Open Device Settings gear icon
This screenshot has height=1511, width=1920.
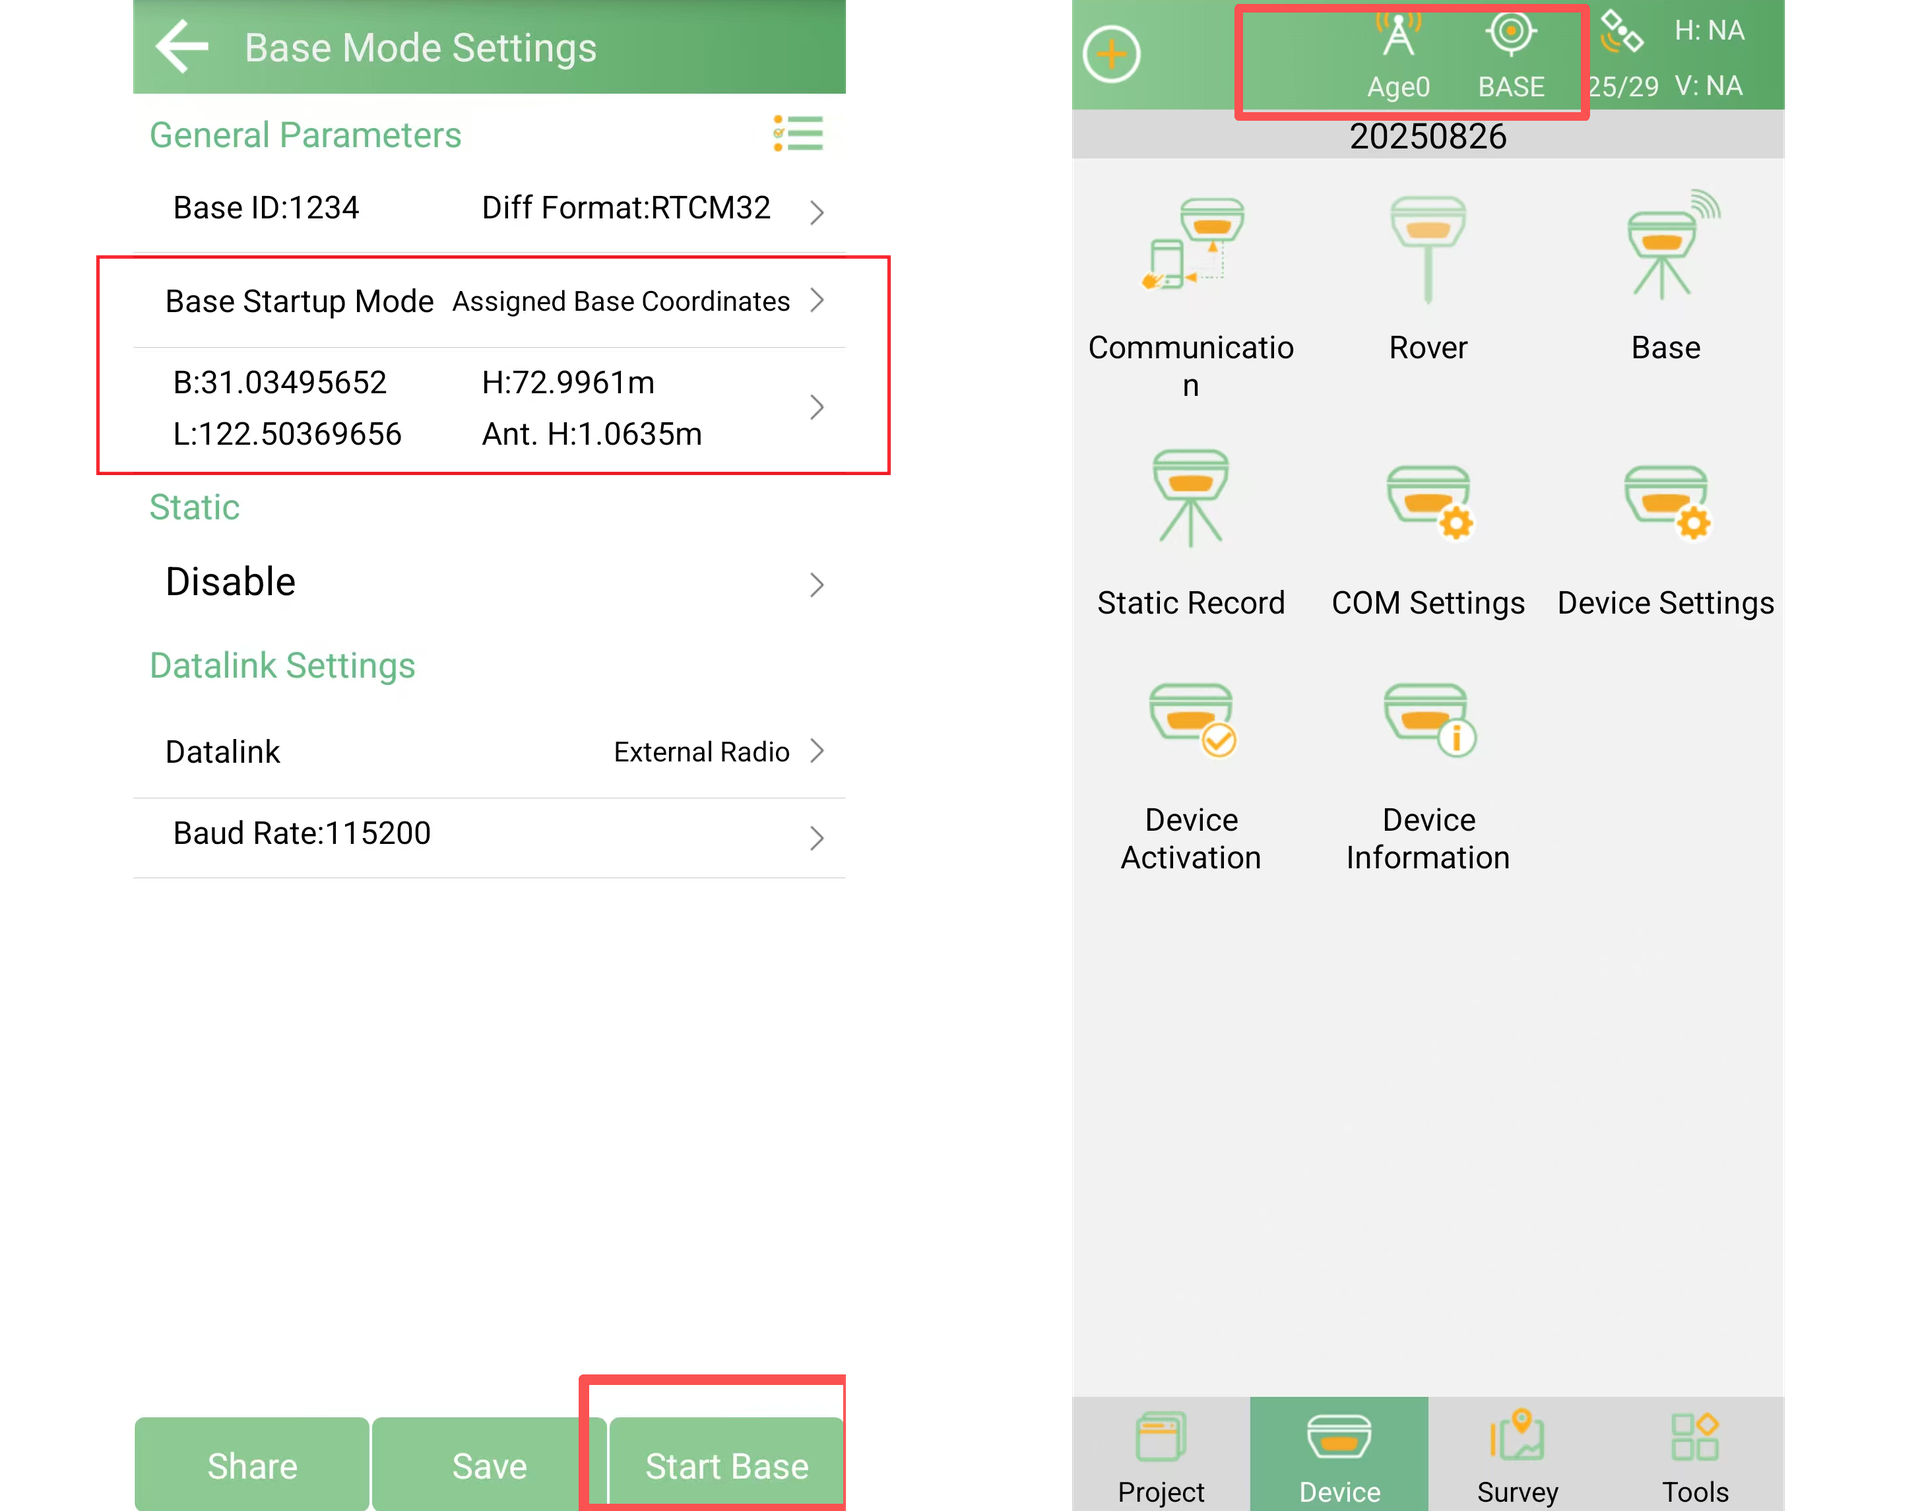pos(1668,502)
